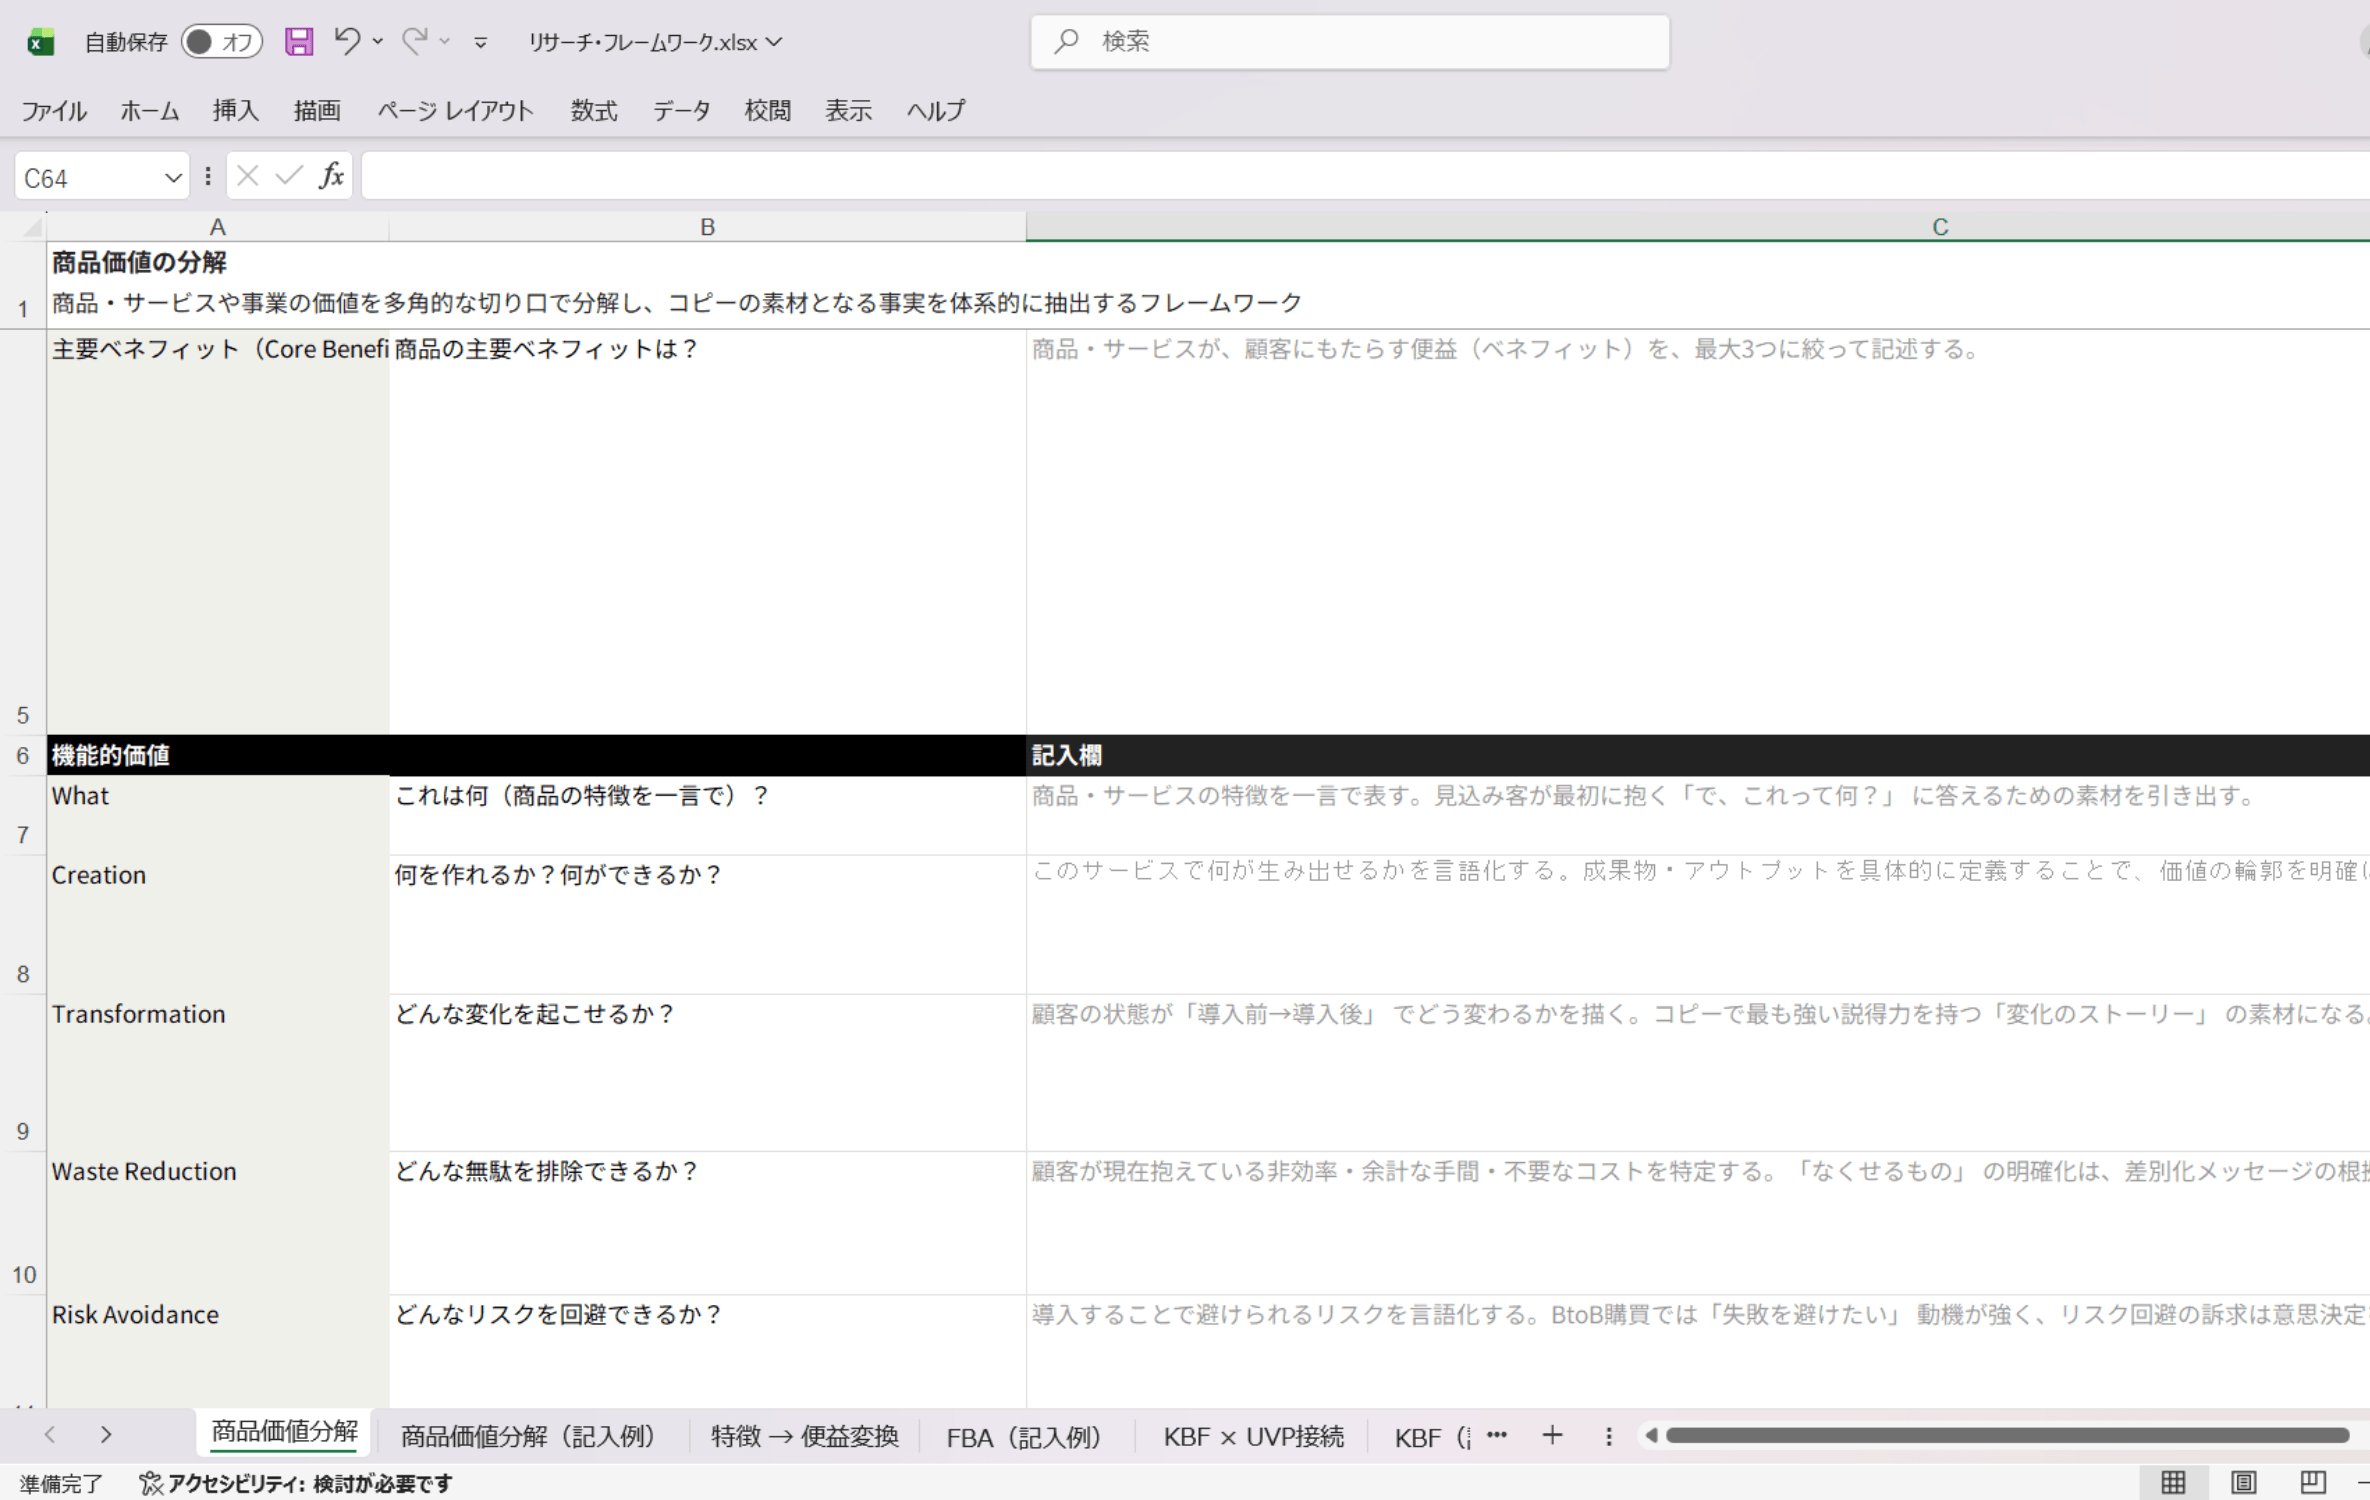This screenshot has height=1500, width=2370.
Task: Click the purple Save icon
Action: (299, 42)
